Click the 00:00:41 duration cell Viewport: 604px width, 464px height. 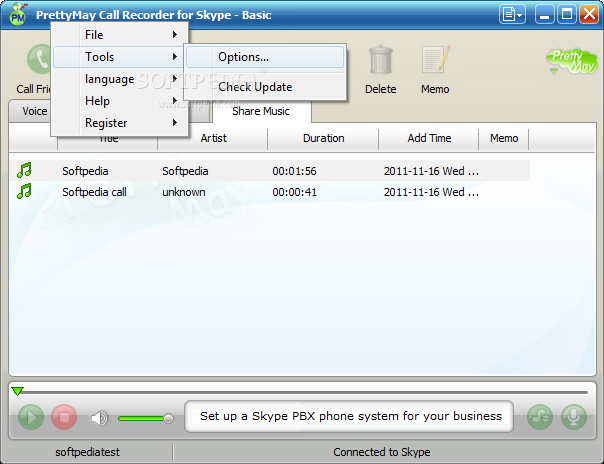[x=294, y=192]
